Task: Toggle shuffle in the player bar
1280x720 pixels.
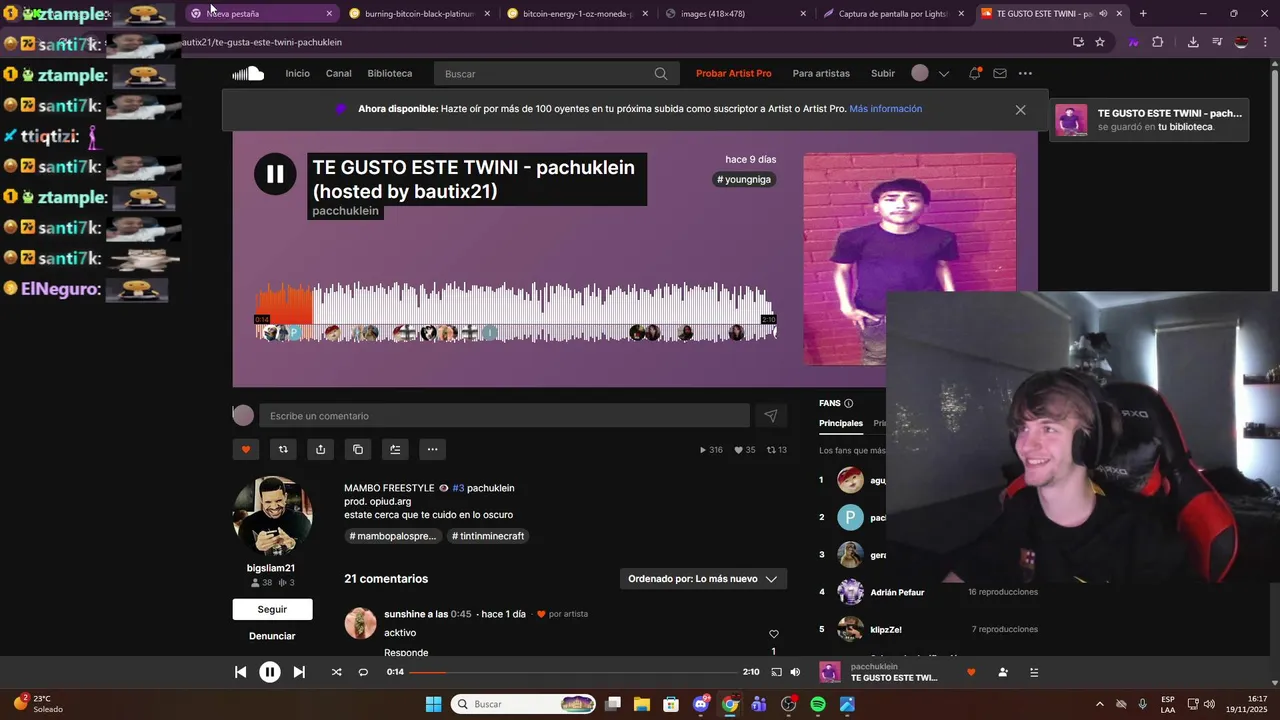Action: point(336,672)
